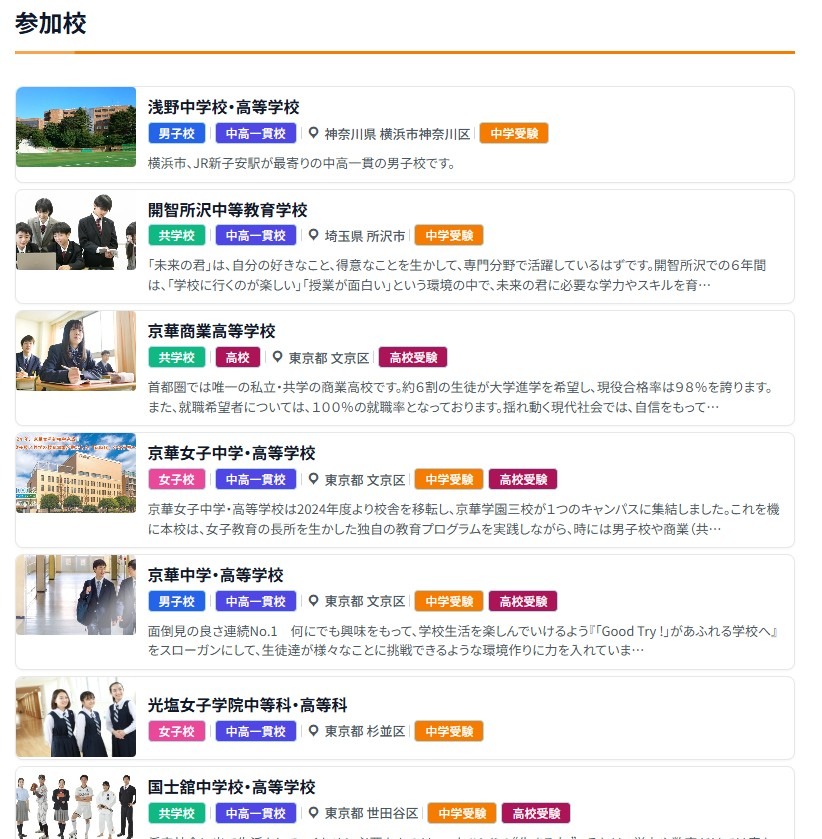Click the 中学受験 badge on 浅野中学校
The height and width of the screenshot is (839, 822).
[x=513, y=133]
